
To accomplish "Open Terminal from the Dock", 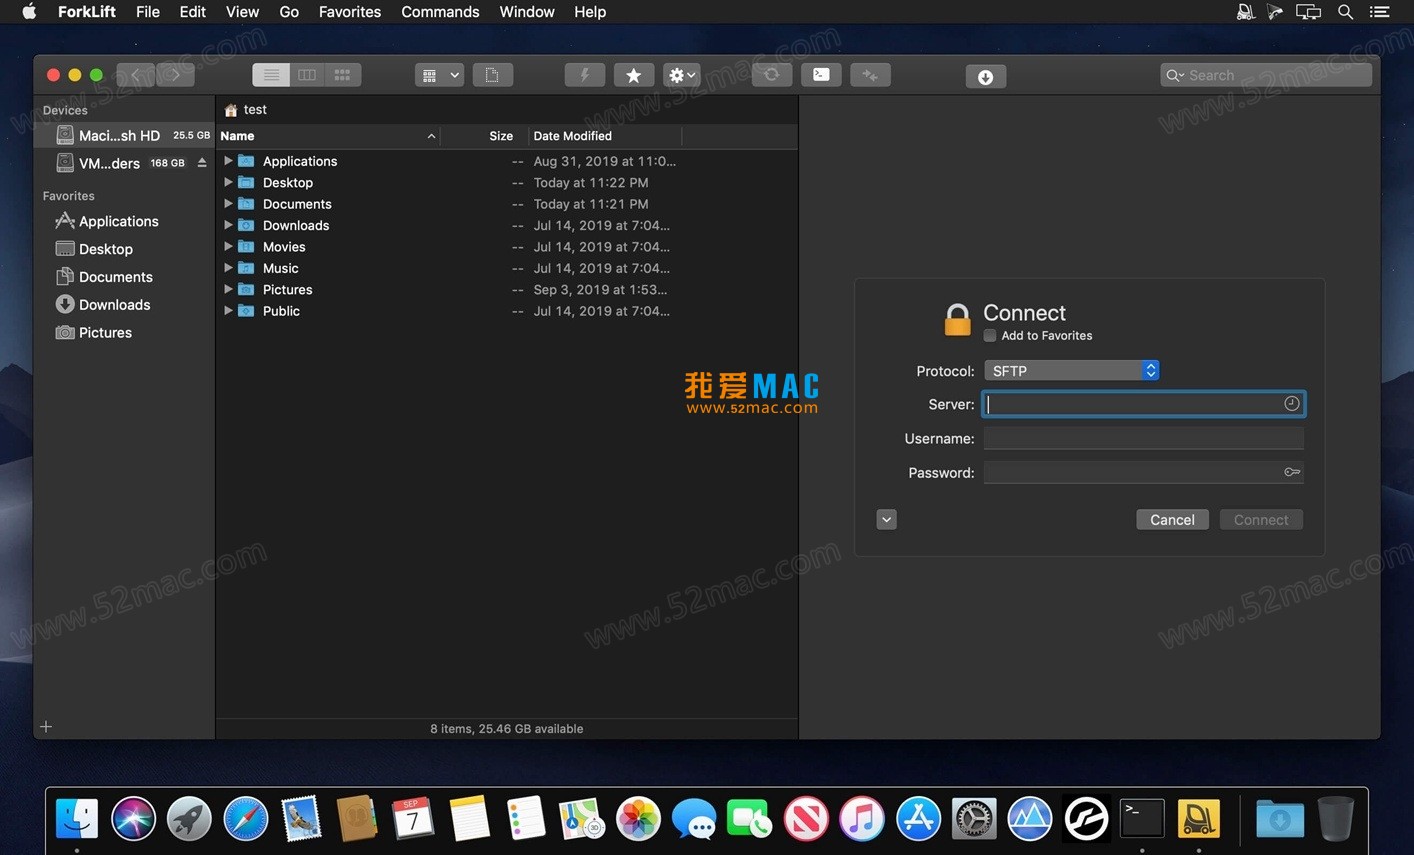I will pyautogui.click(x=1142, y=819).
